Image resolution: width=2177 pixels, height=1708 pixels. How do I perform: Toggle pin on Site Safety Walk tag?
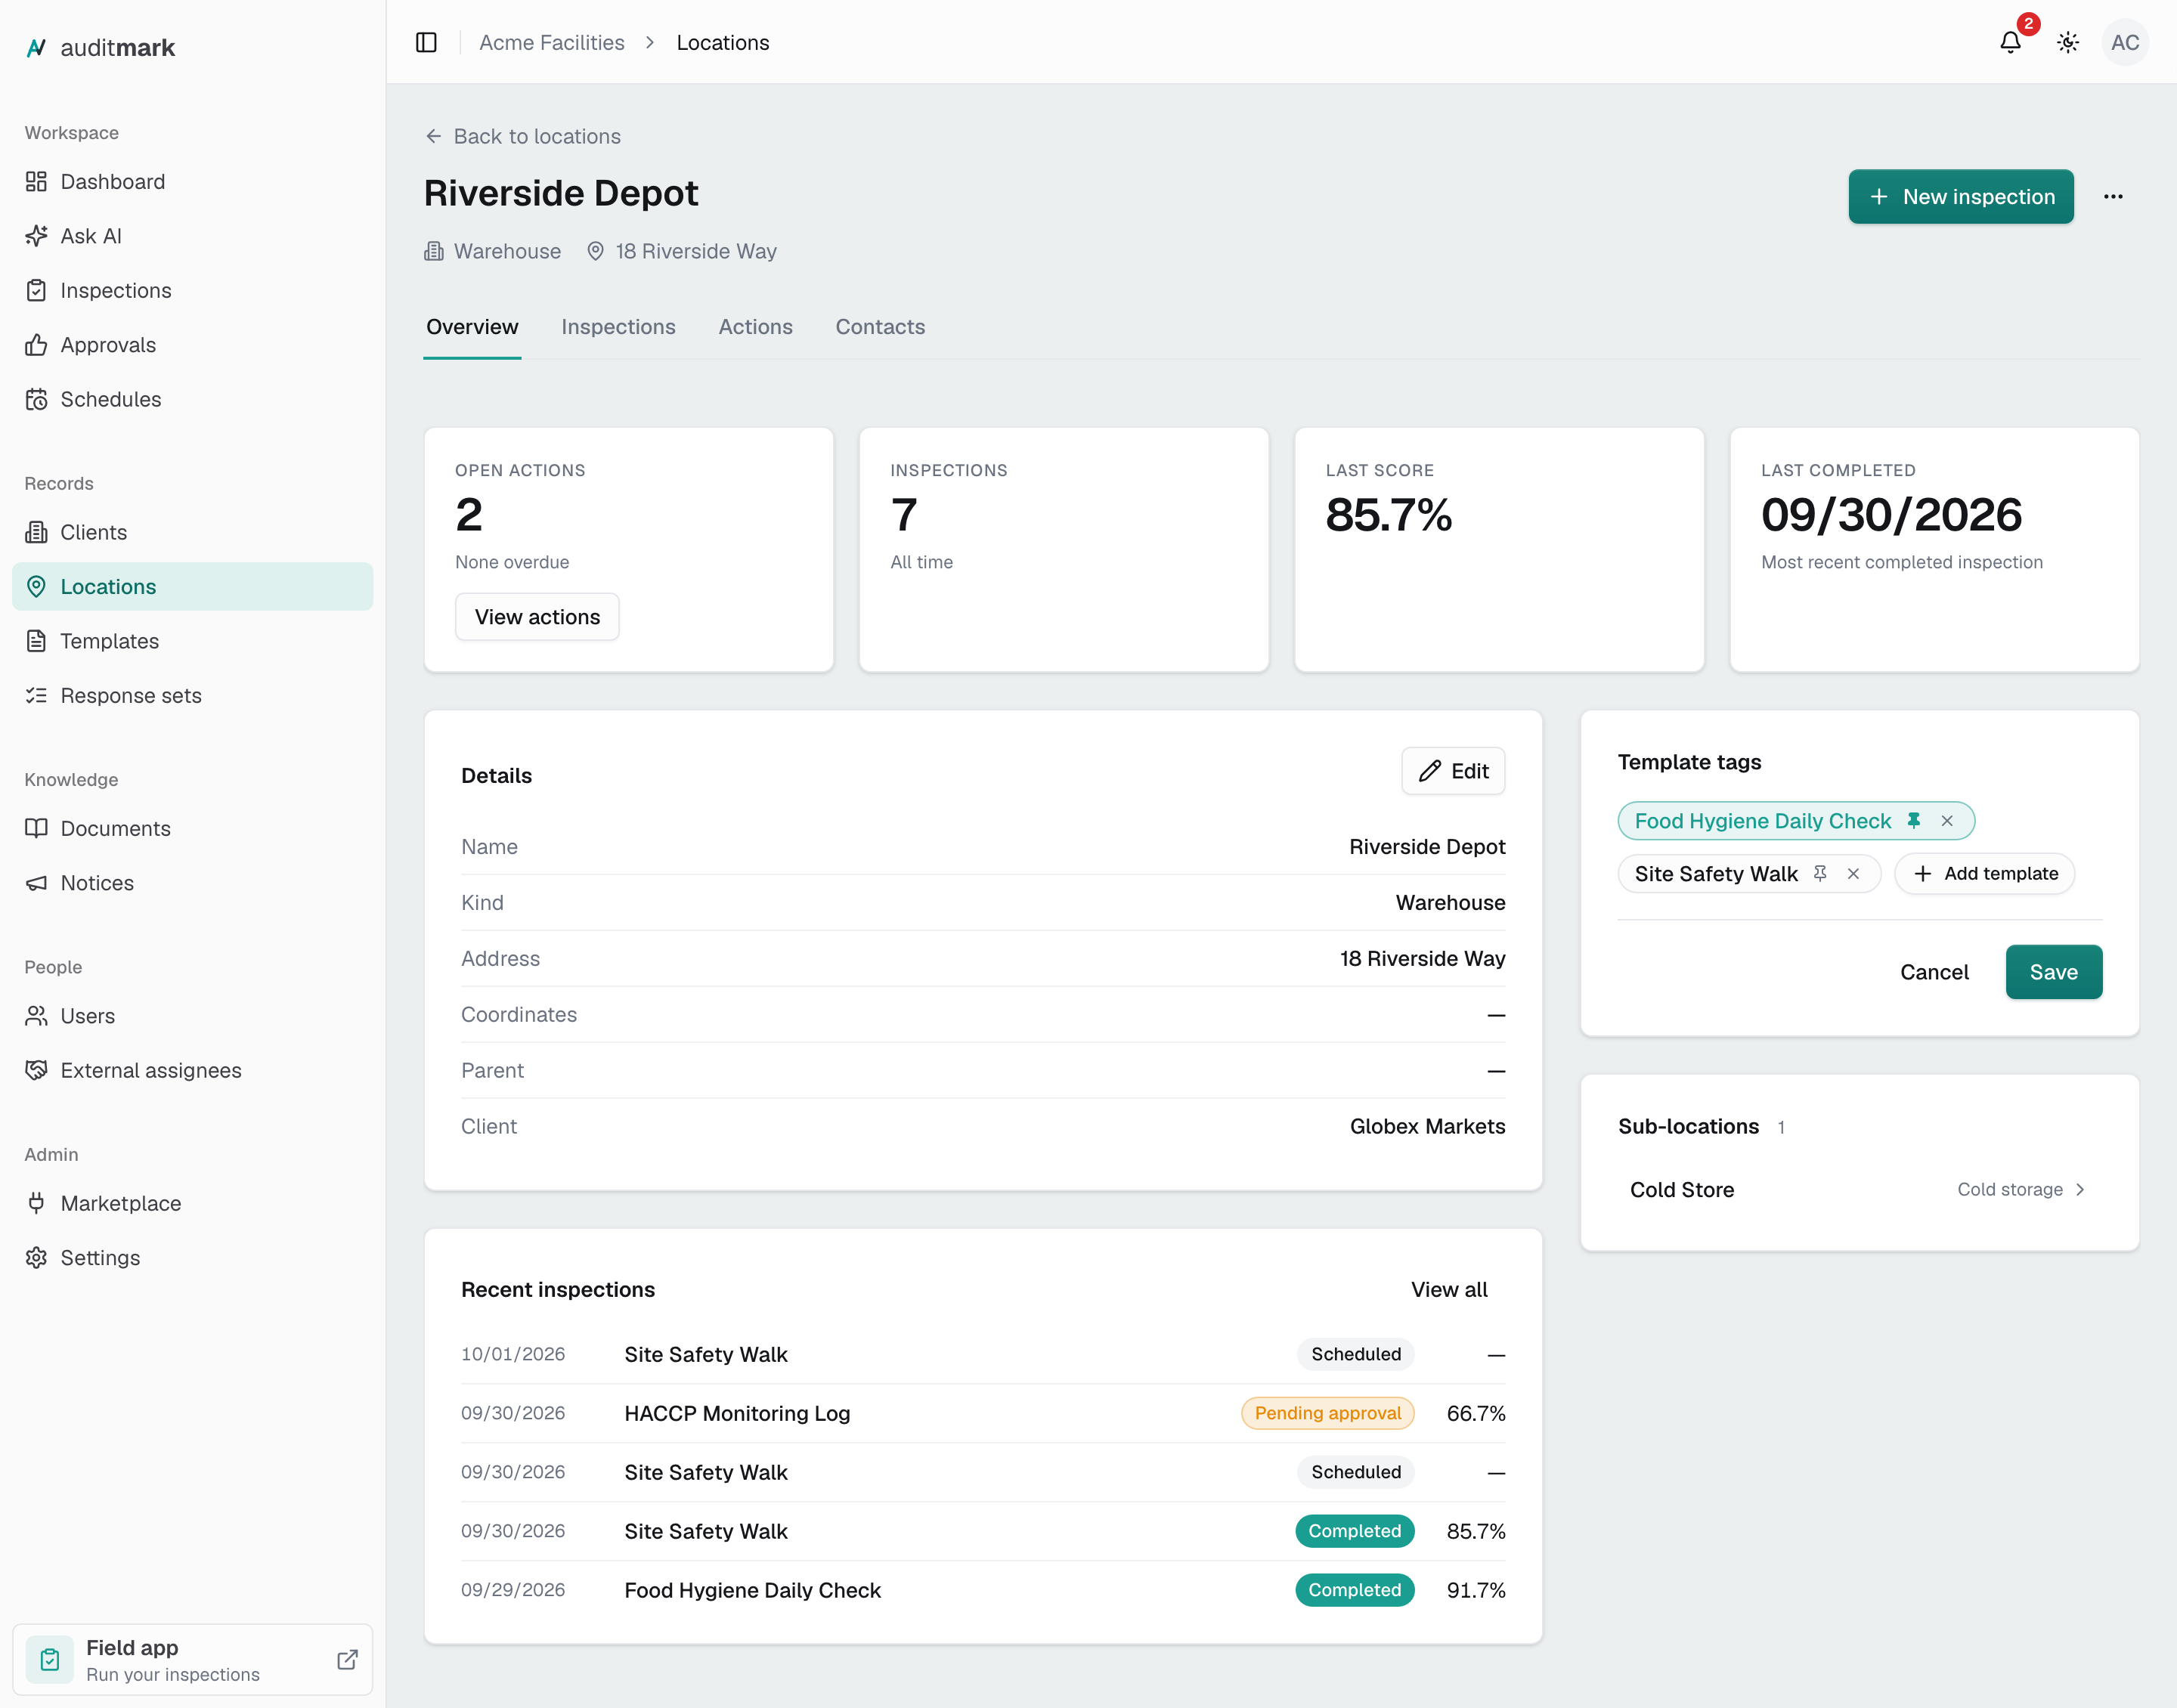(x=1820, y=873)
